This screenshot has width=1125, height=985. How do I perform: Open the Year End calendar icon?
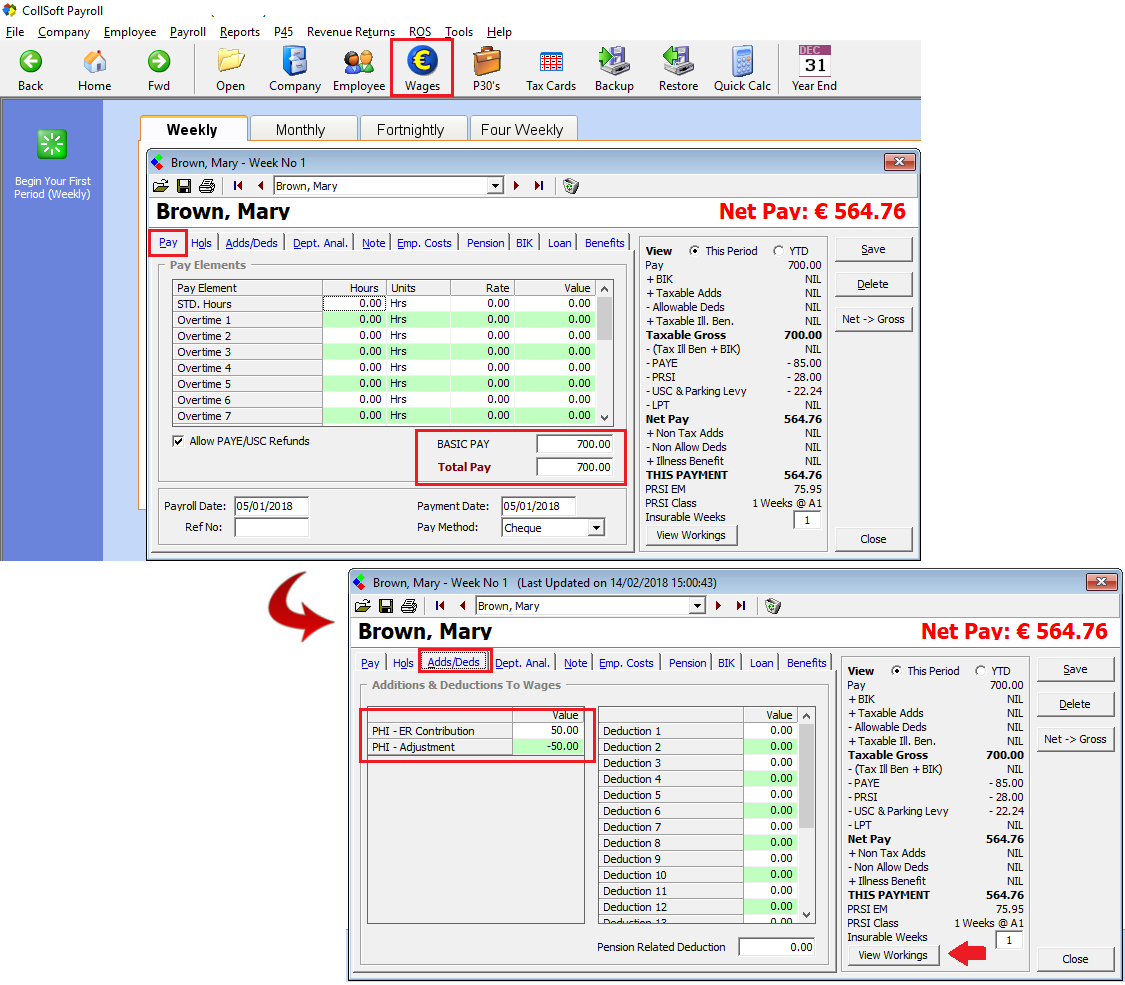[x=814, y=60]
